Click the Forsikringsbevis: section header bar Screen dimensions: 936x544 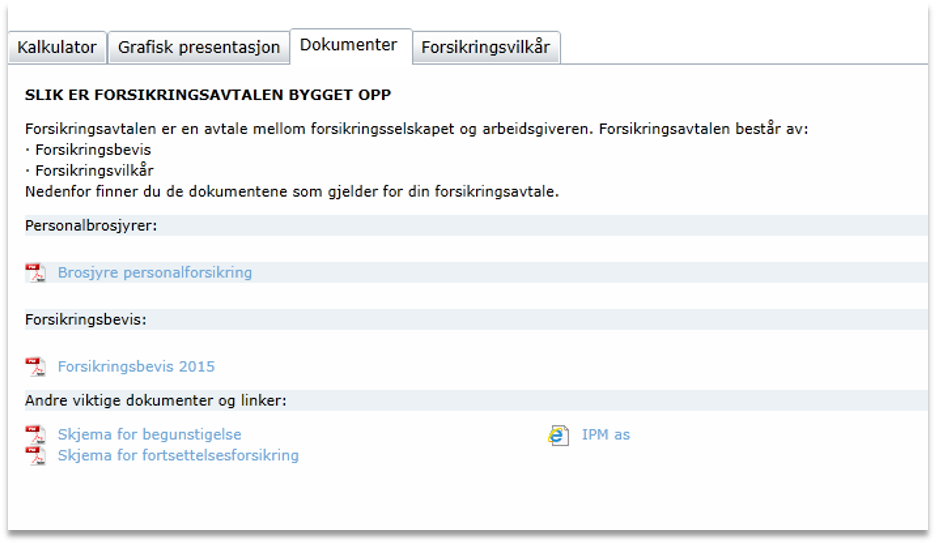86,320
